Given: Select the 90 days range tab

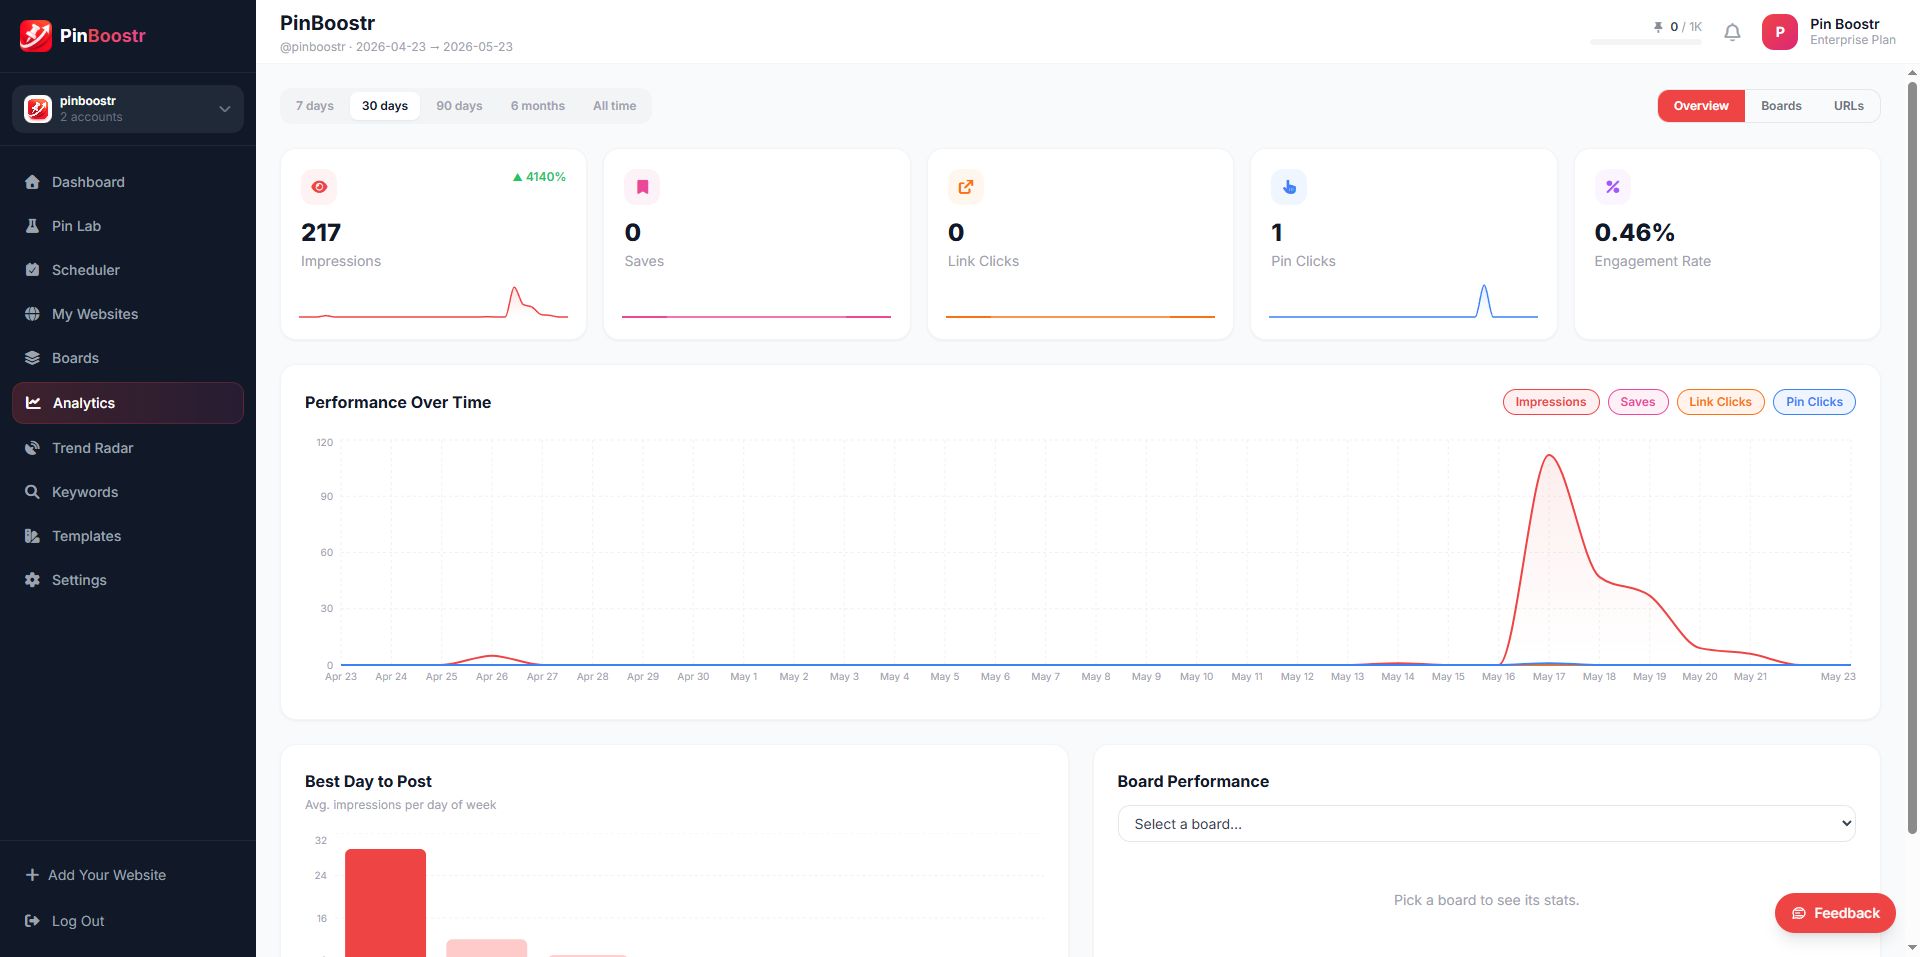Looking at the screenshot, I should [x=459, y=106].
